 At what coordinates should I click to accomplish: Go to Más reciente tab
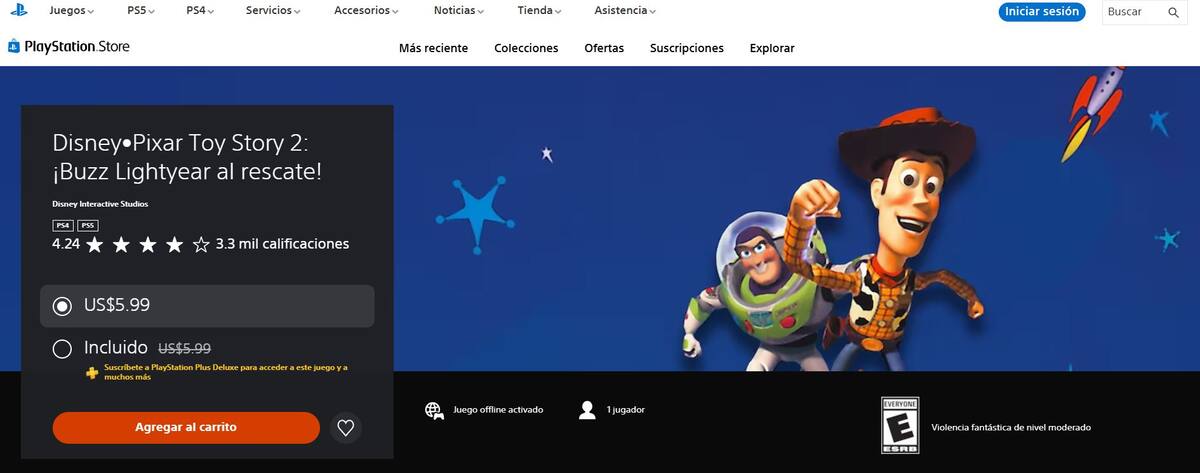[433, 48]
